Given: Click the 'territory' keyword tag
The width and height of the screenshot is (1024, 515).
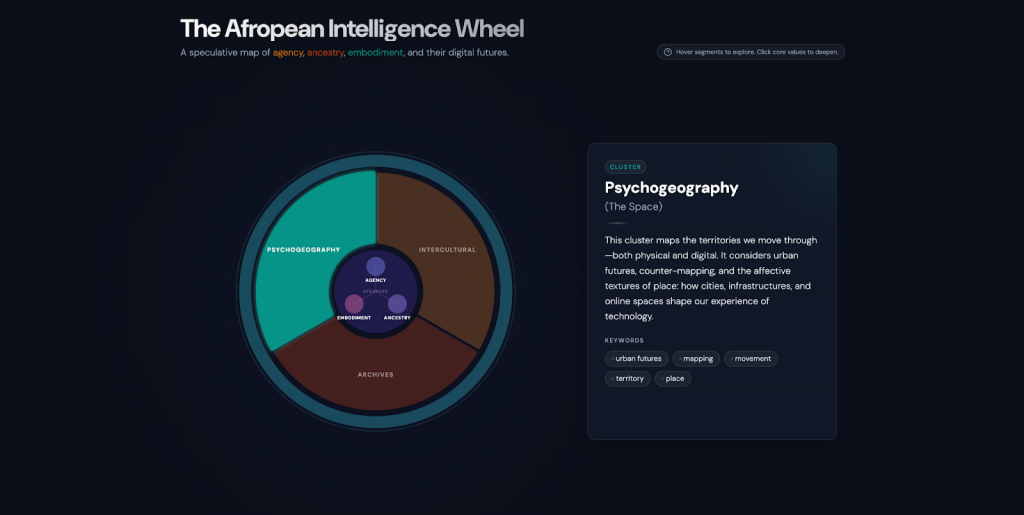Looking at the screenshot, I should (628, 379).
